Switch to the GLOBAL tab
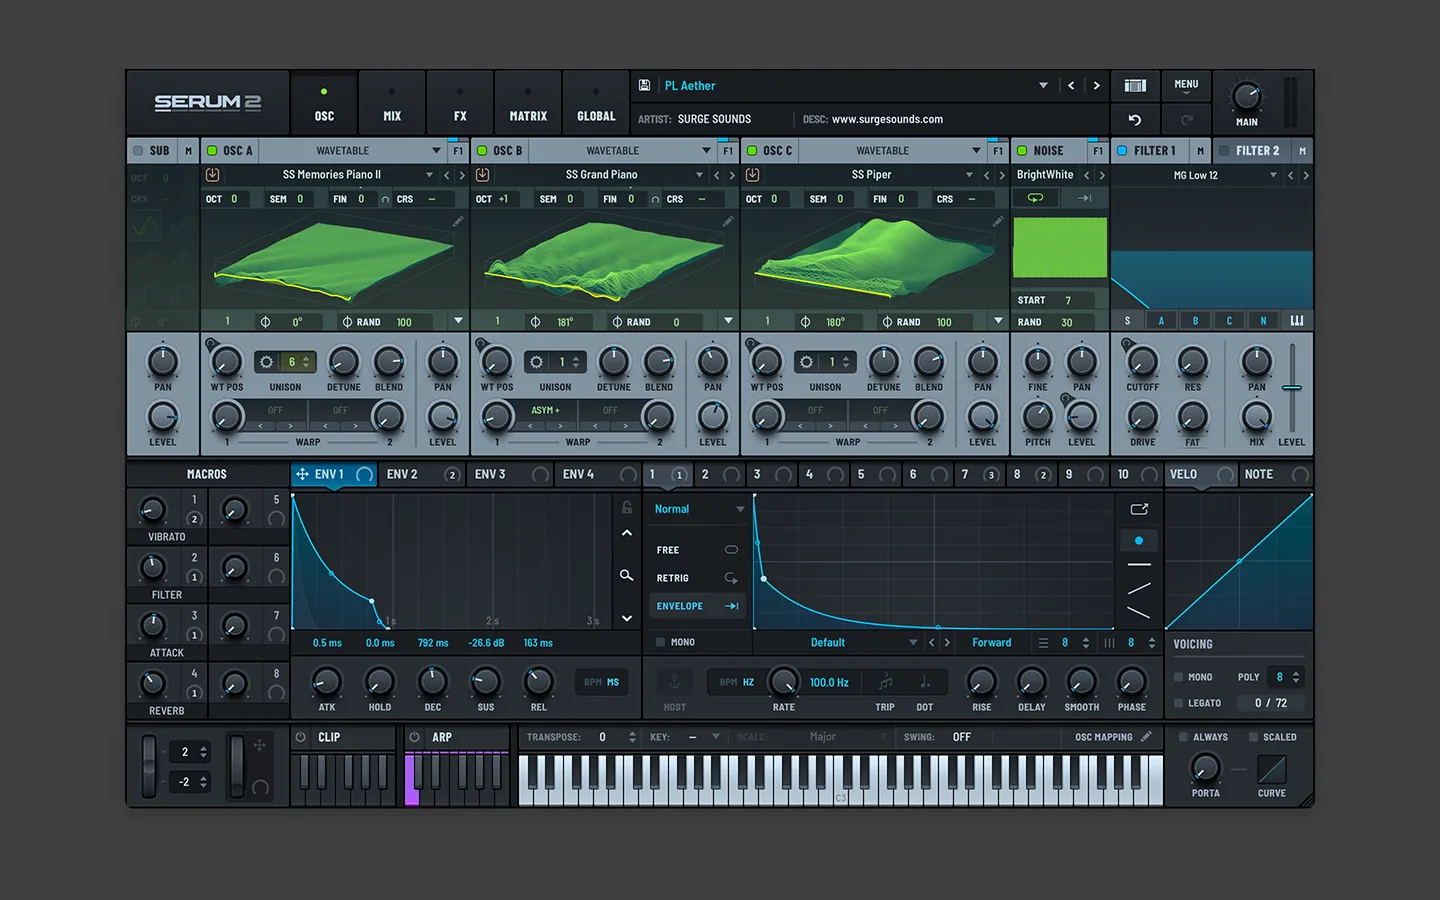The width and height of the screenshot is (1440, 900). click(x=596, y=104)
